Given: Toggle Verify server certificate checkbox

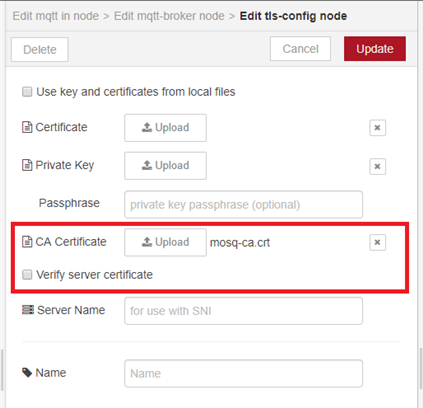Looking at the screenshot, I should click(27, 275).
